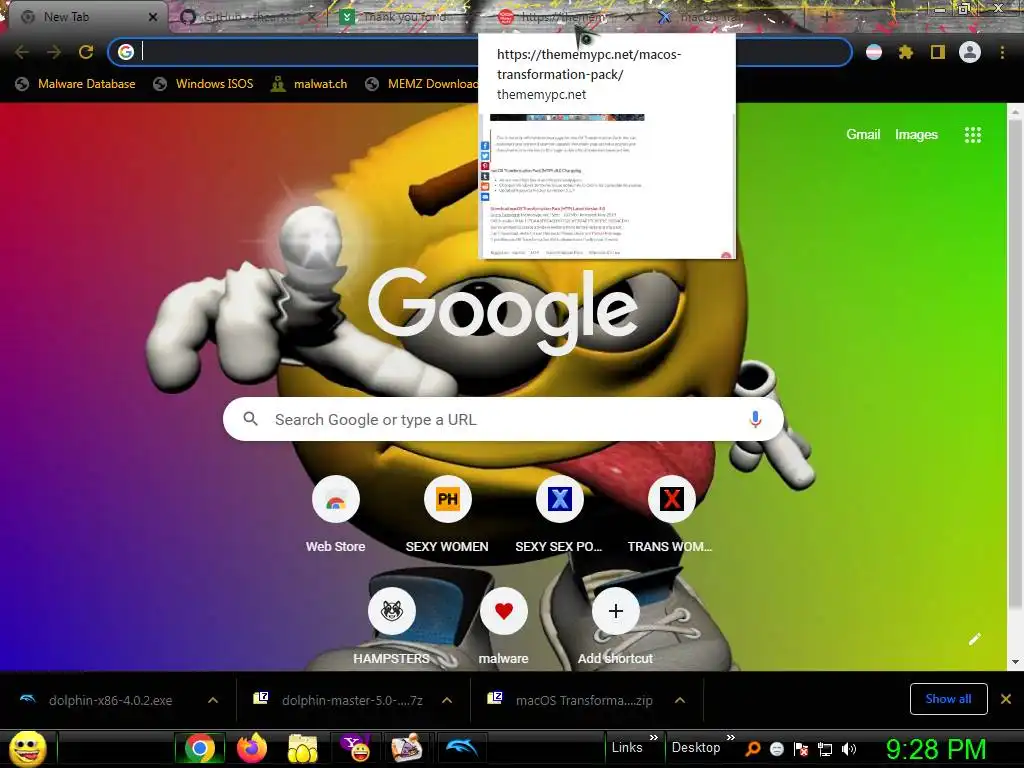Click the Google icon in address bar
This screenshot has height=768, width=1024.
click(126, 52)
